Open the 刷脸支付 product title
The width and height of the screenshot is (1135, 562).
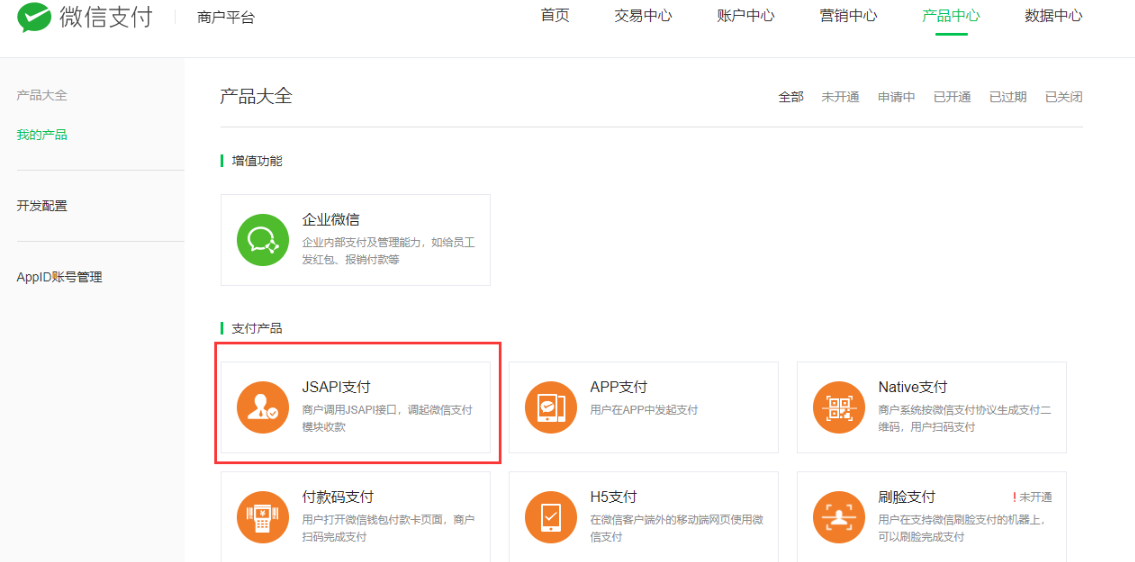pos(907,498)
